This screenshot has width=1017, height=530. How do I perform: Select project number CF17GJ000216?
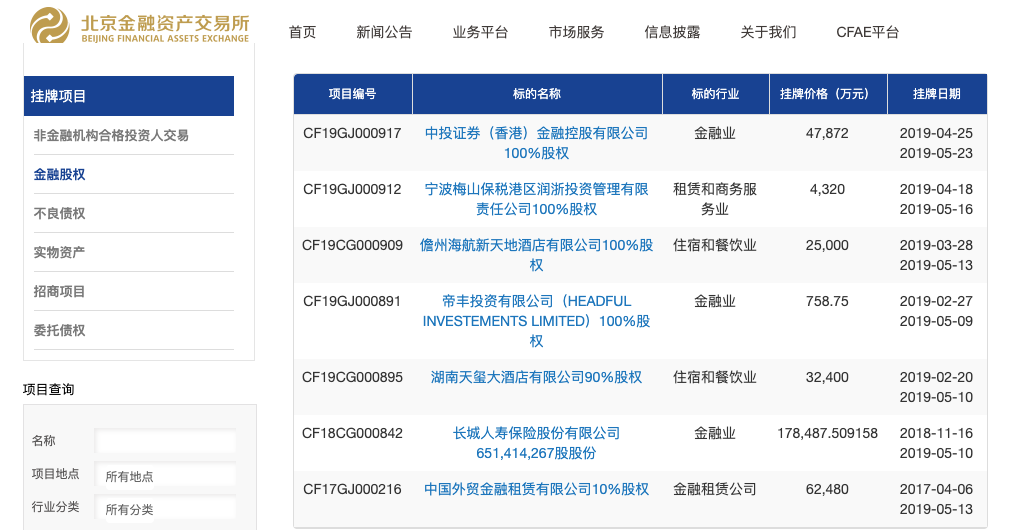point(352,489)
